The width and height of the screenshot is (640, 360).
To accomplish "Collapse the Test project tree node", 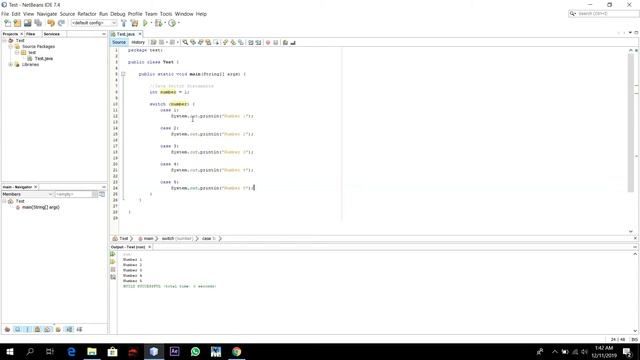I will (4, 40).
